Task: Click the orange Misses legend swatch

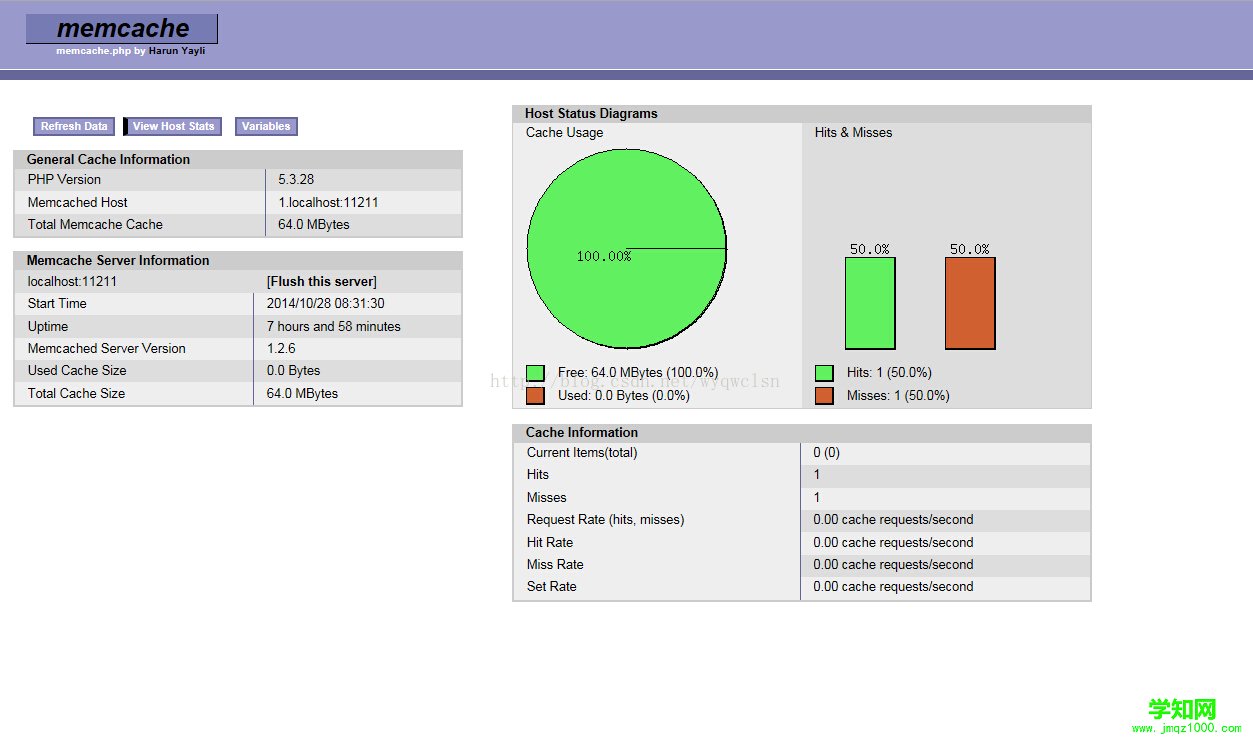Action: coord(824,396)
